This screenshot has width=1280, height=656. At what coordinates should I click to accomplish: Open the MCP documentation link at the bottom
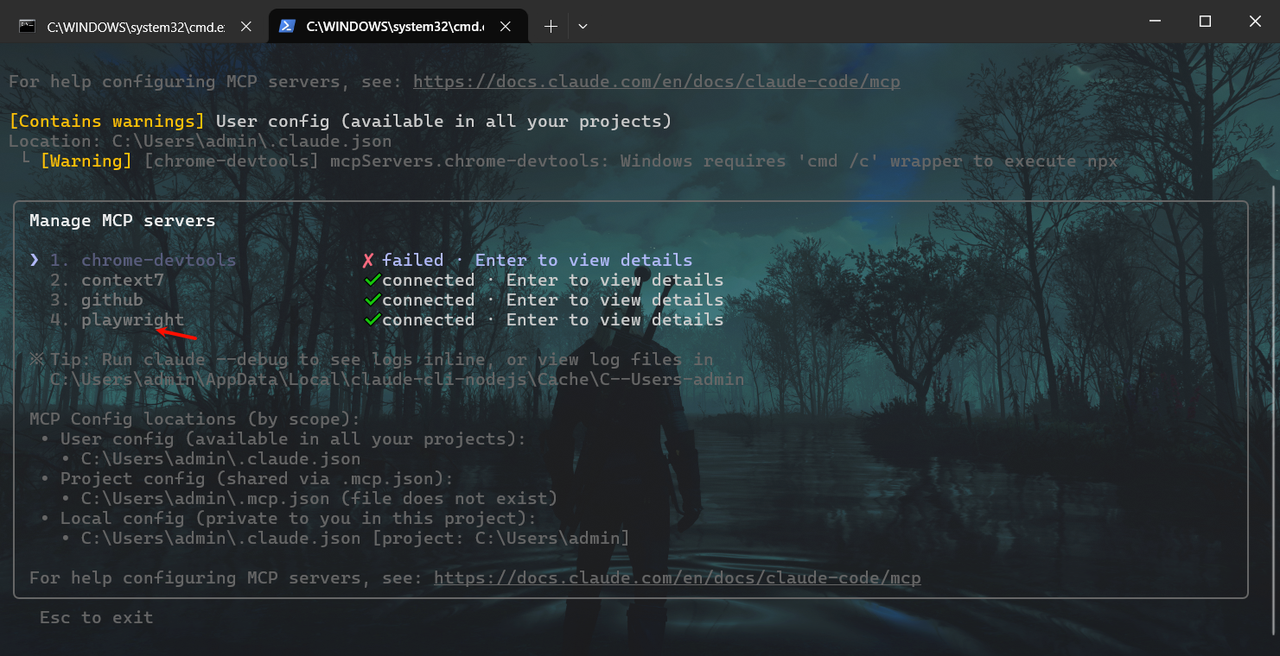pyautogui.click(x=678, y=578)
